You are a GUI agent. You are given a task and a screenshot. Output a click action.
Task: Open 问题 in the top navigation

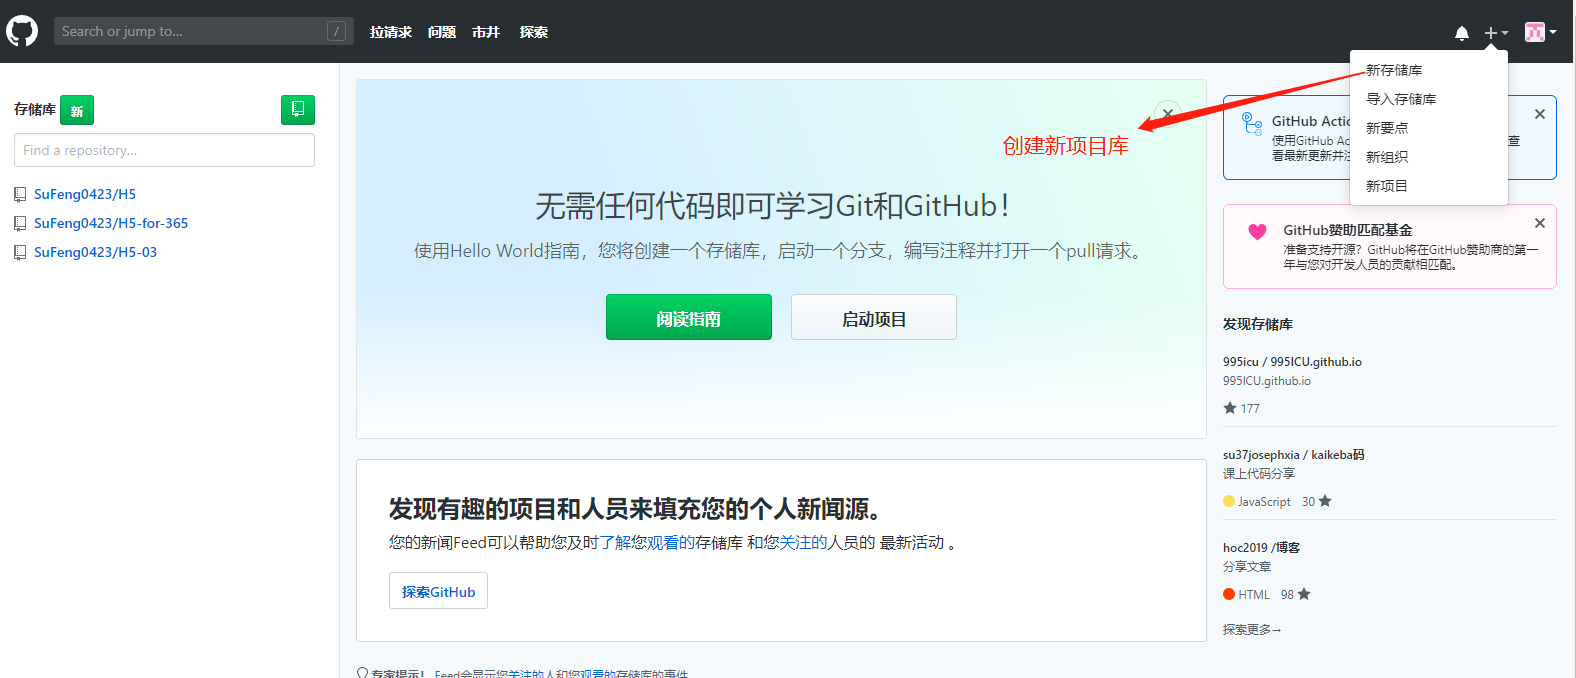(442, 32)
